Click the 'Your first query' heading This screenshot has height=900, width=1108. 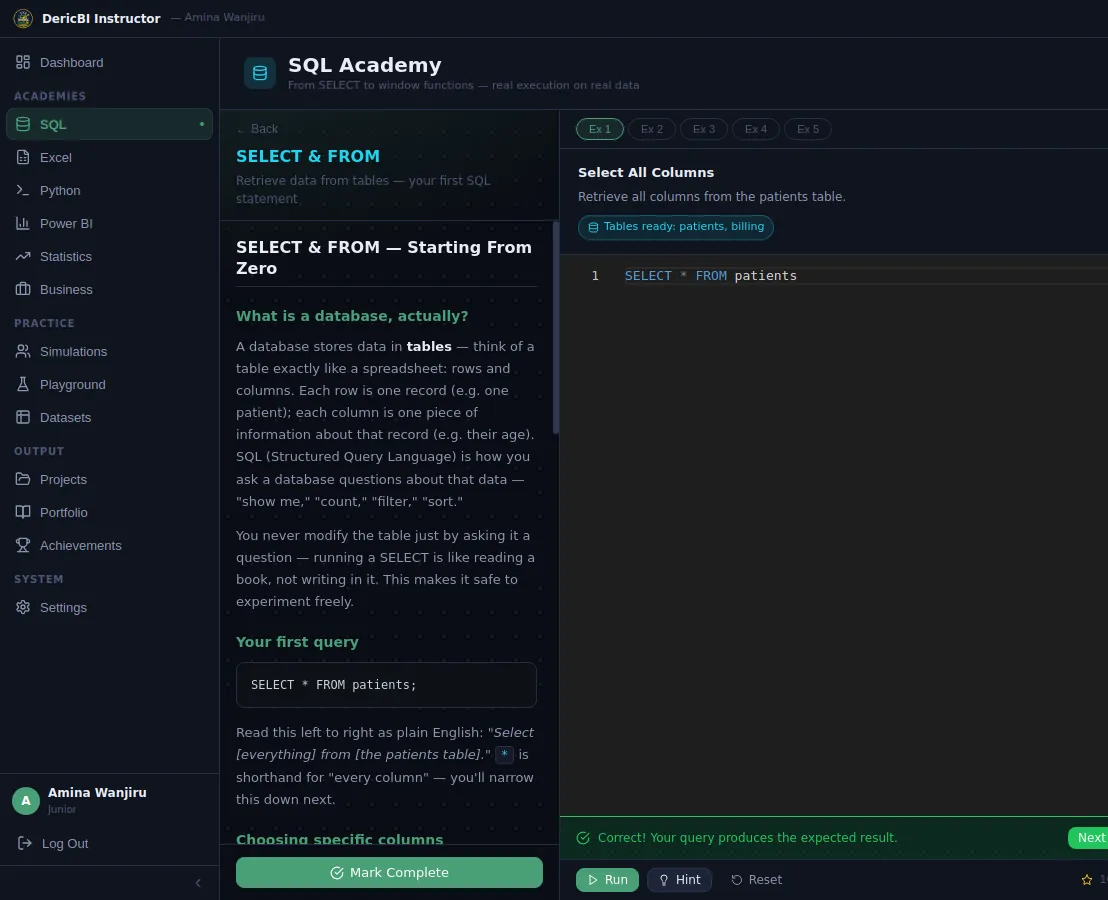pos(297,642)
